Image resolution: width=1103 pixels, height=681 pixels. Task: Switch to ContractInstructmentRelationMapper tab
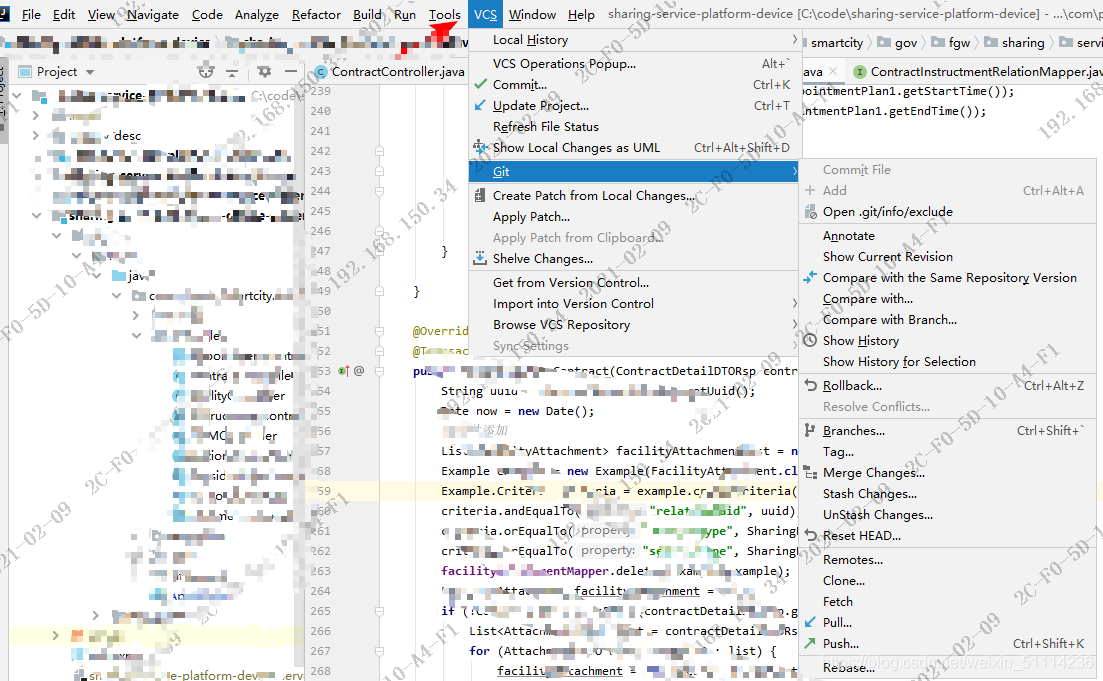click(978, 72)
